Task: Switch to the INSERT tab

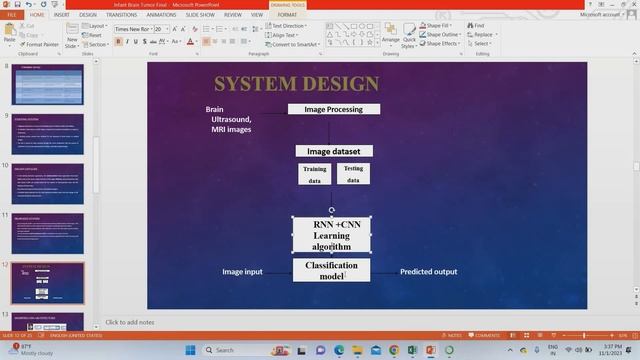Action: (x=62, y=15)
